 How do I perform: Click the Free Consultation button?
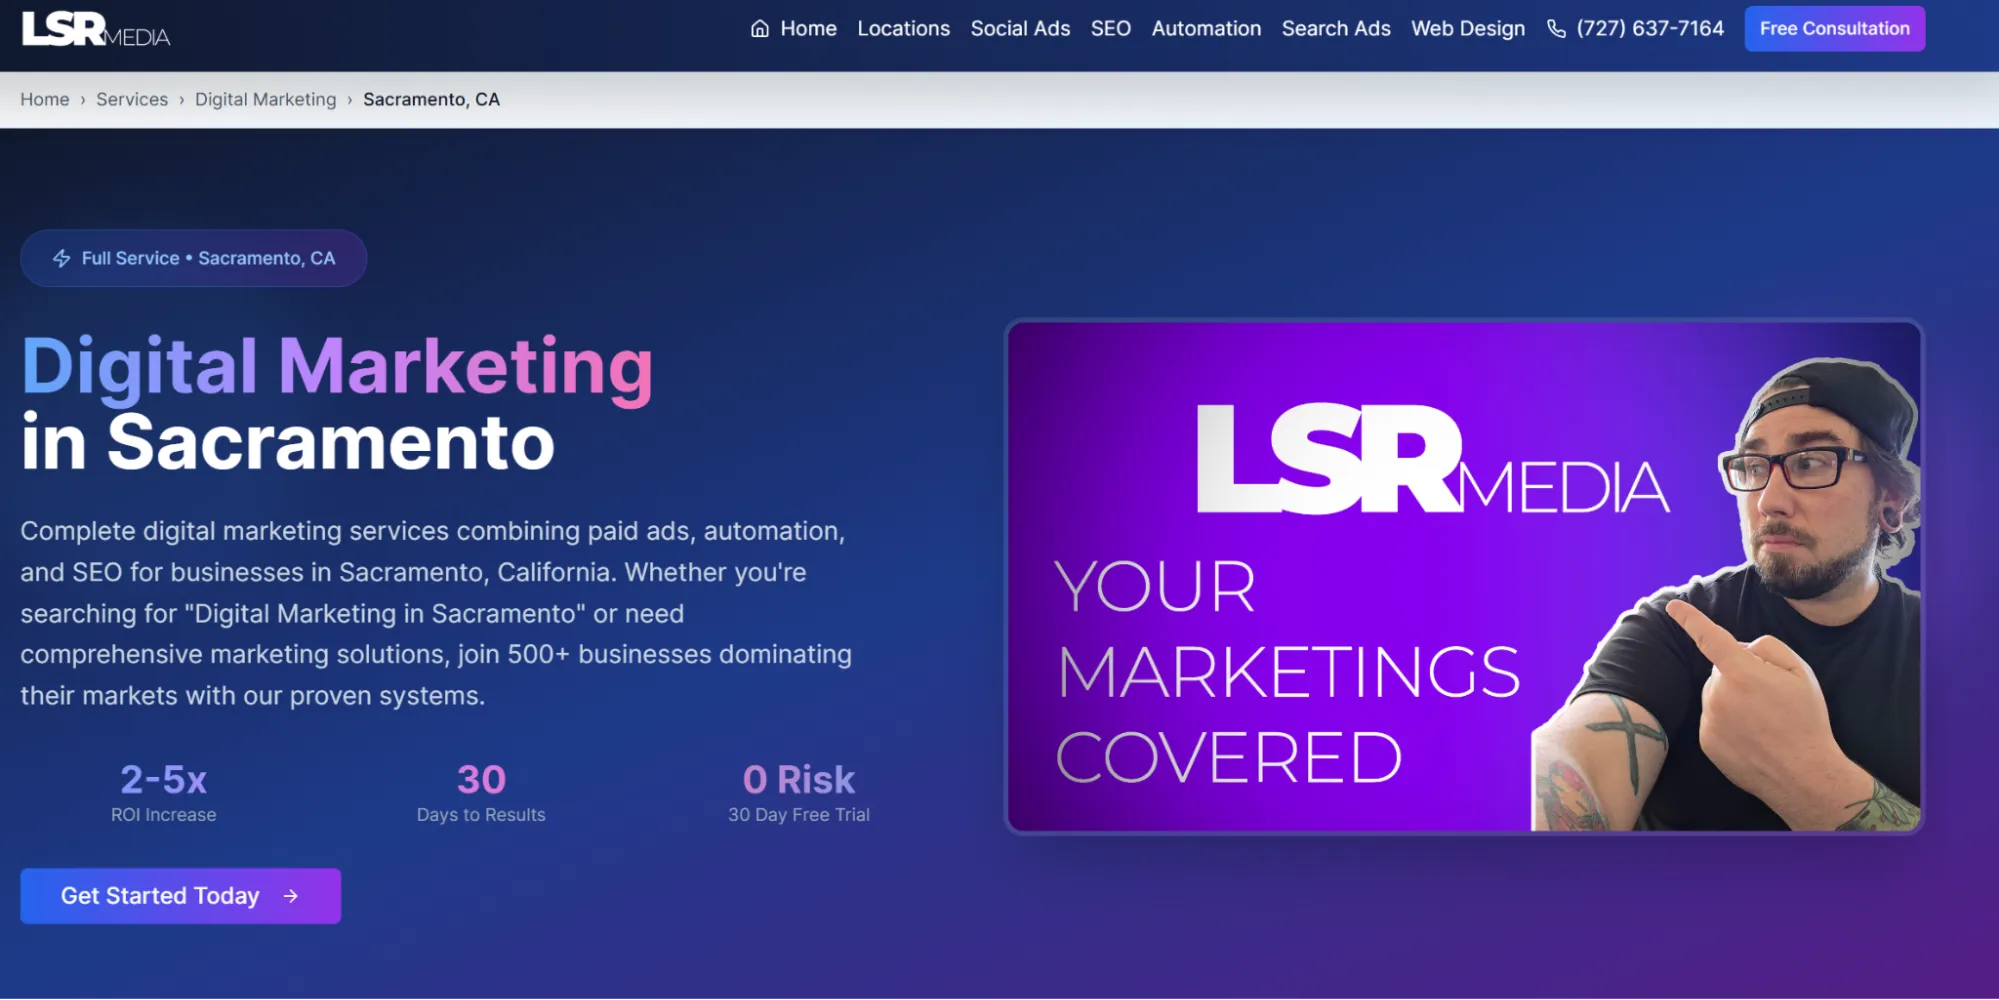[1834, 29]
